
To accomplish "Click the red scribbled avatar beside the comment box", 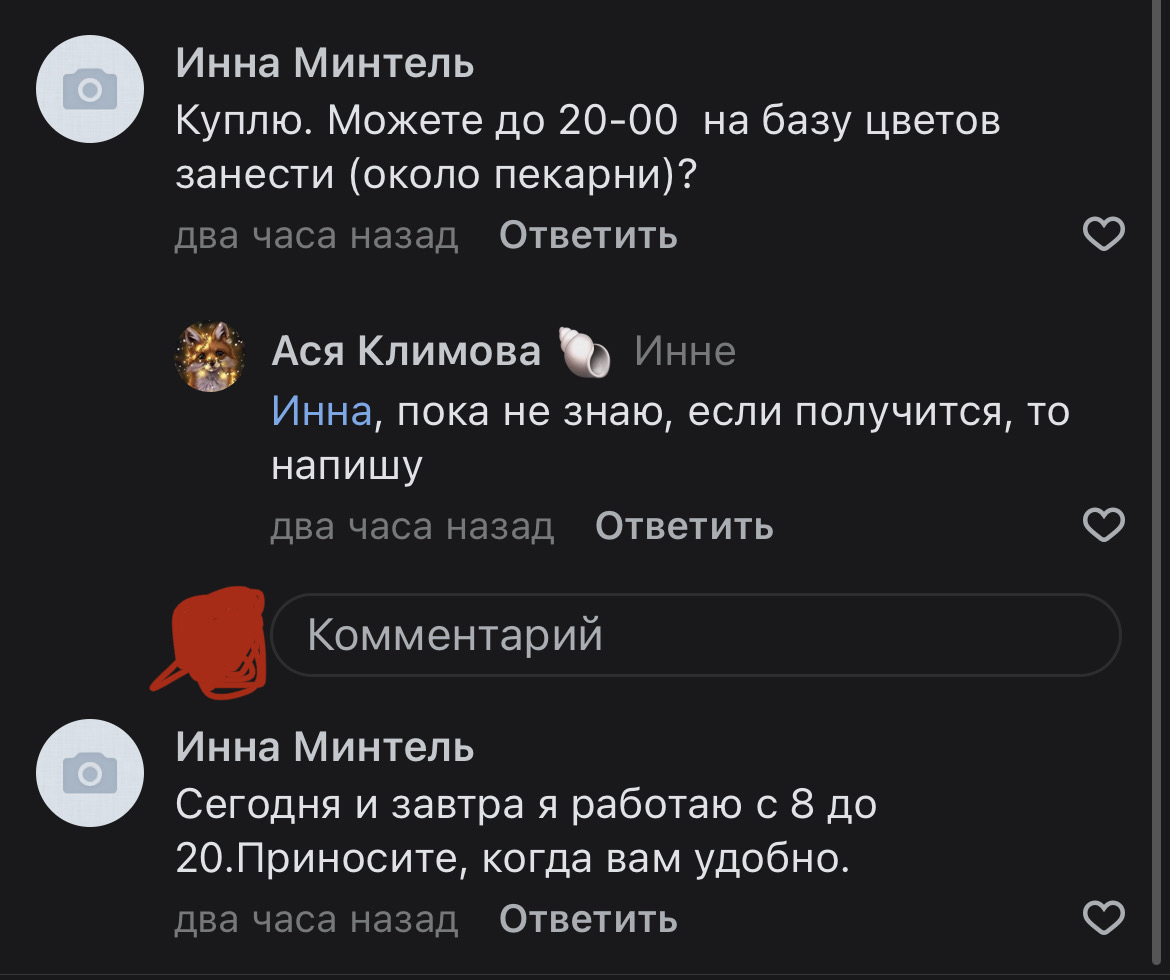I will point(214,638).
